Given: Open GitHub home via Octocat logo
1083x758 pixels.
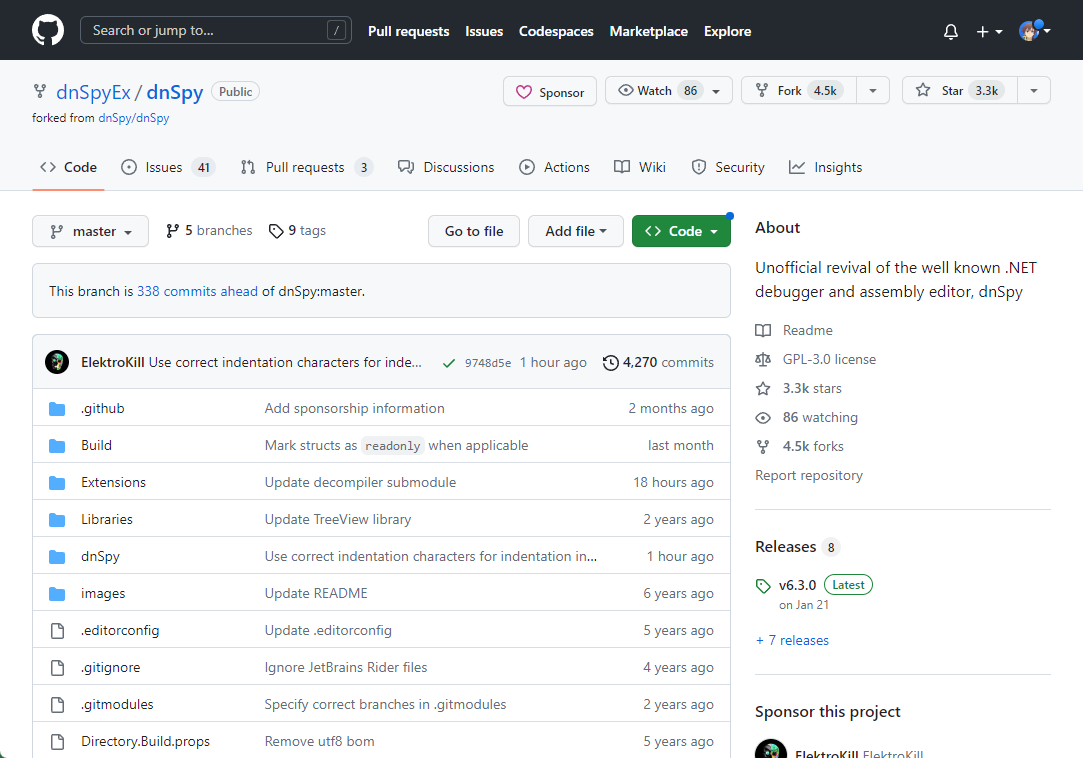Looking at the screenshot, I should click(x=48, y=30).
